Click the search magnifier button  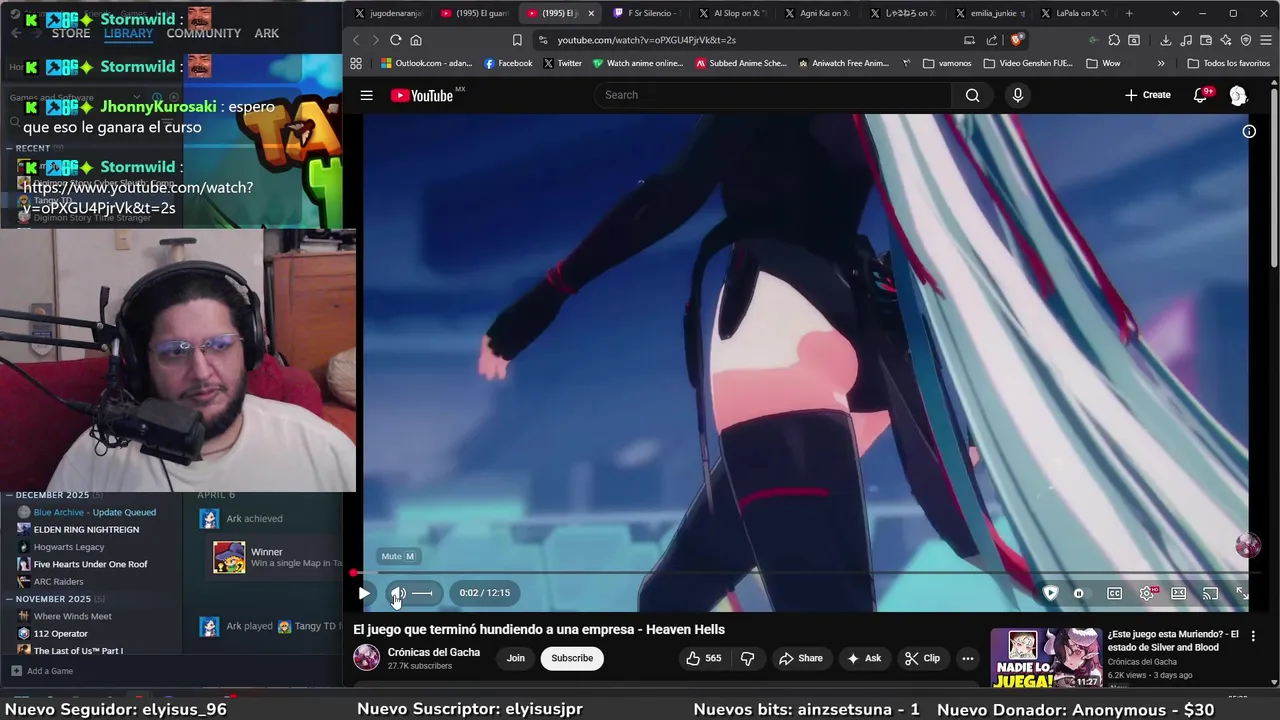972,95
